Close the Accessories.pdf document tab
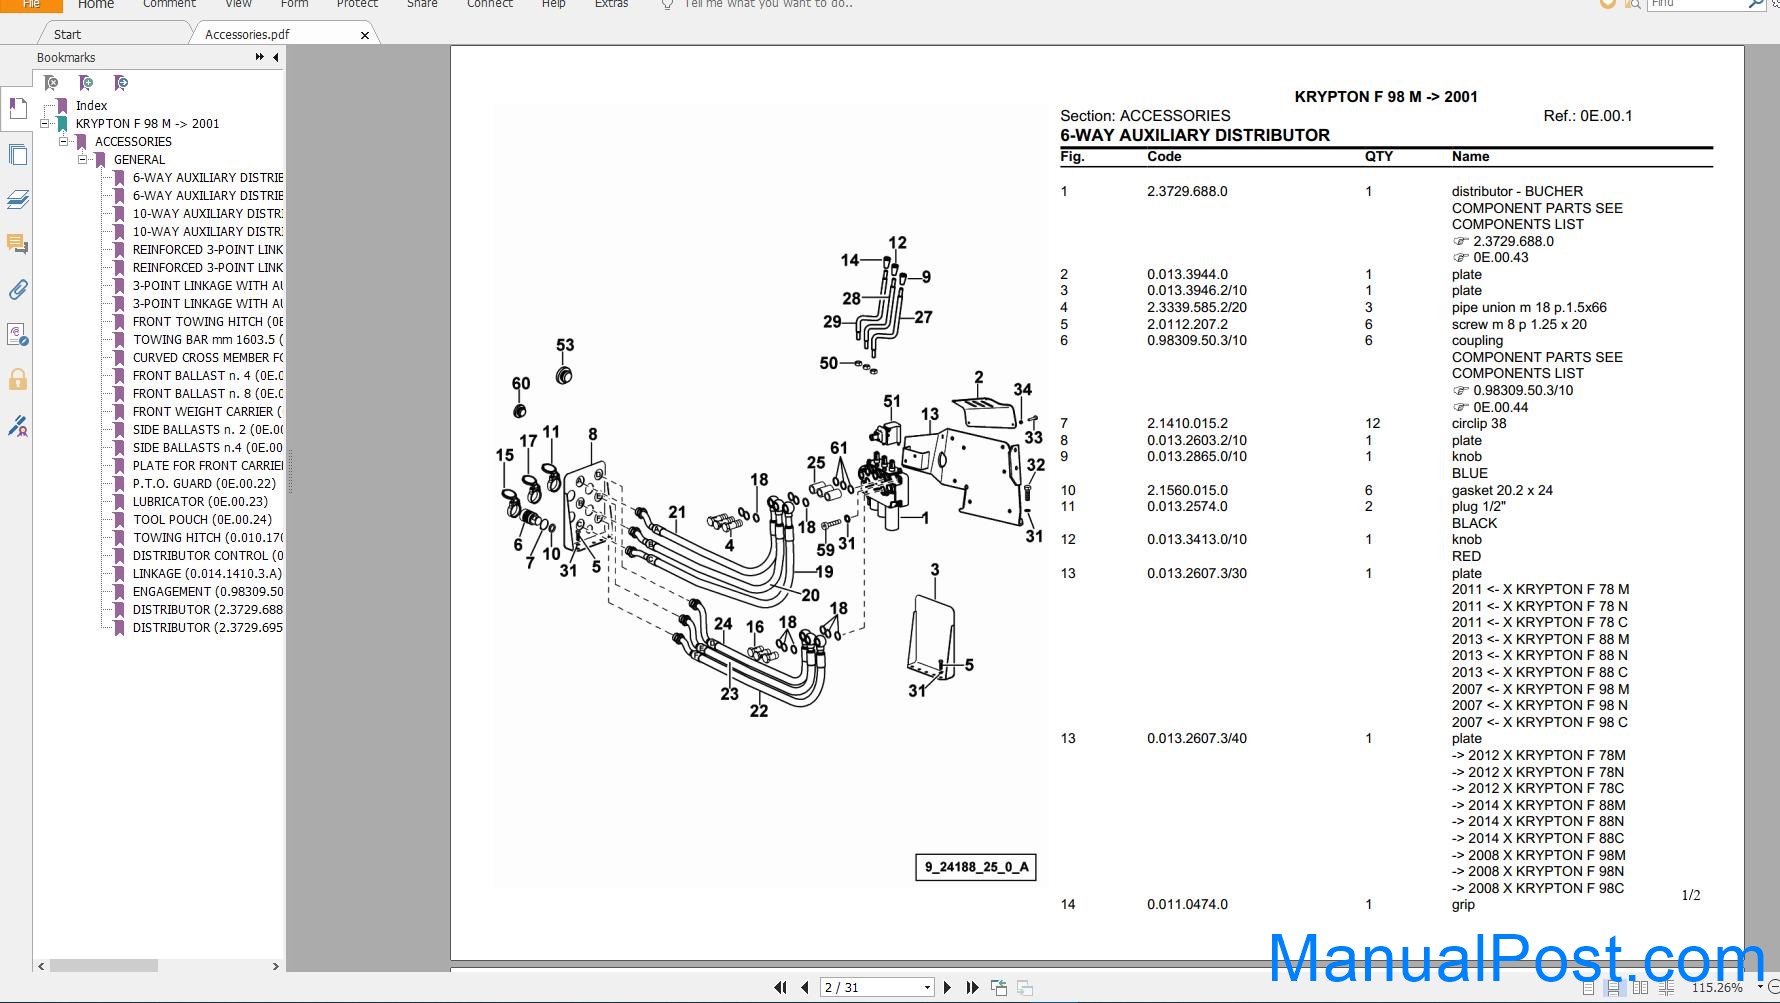Viewport: 1780px width, 1003px height. (365, 35)
